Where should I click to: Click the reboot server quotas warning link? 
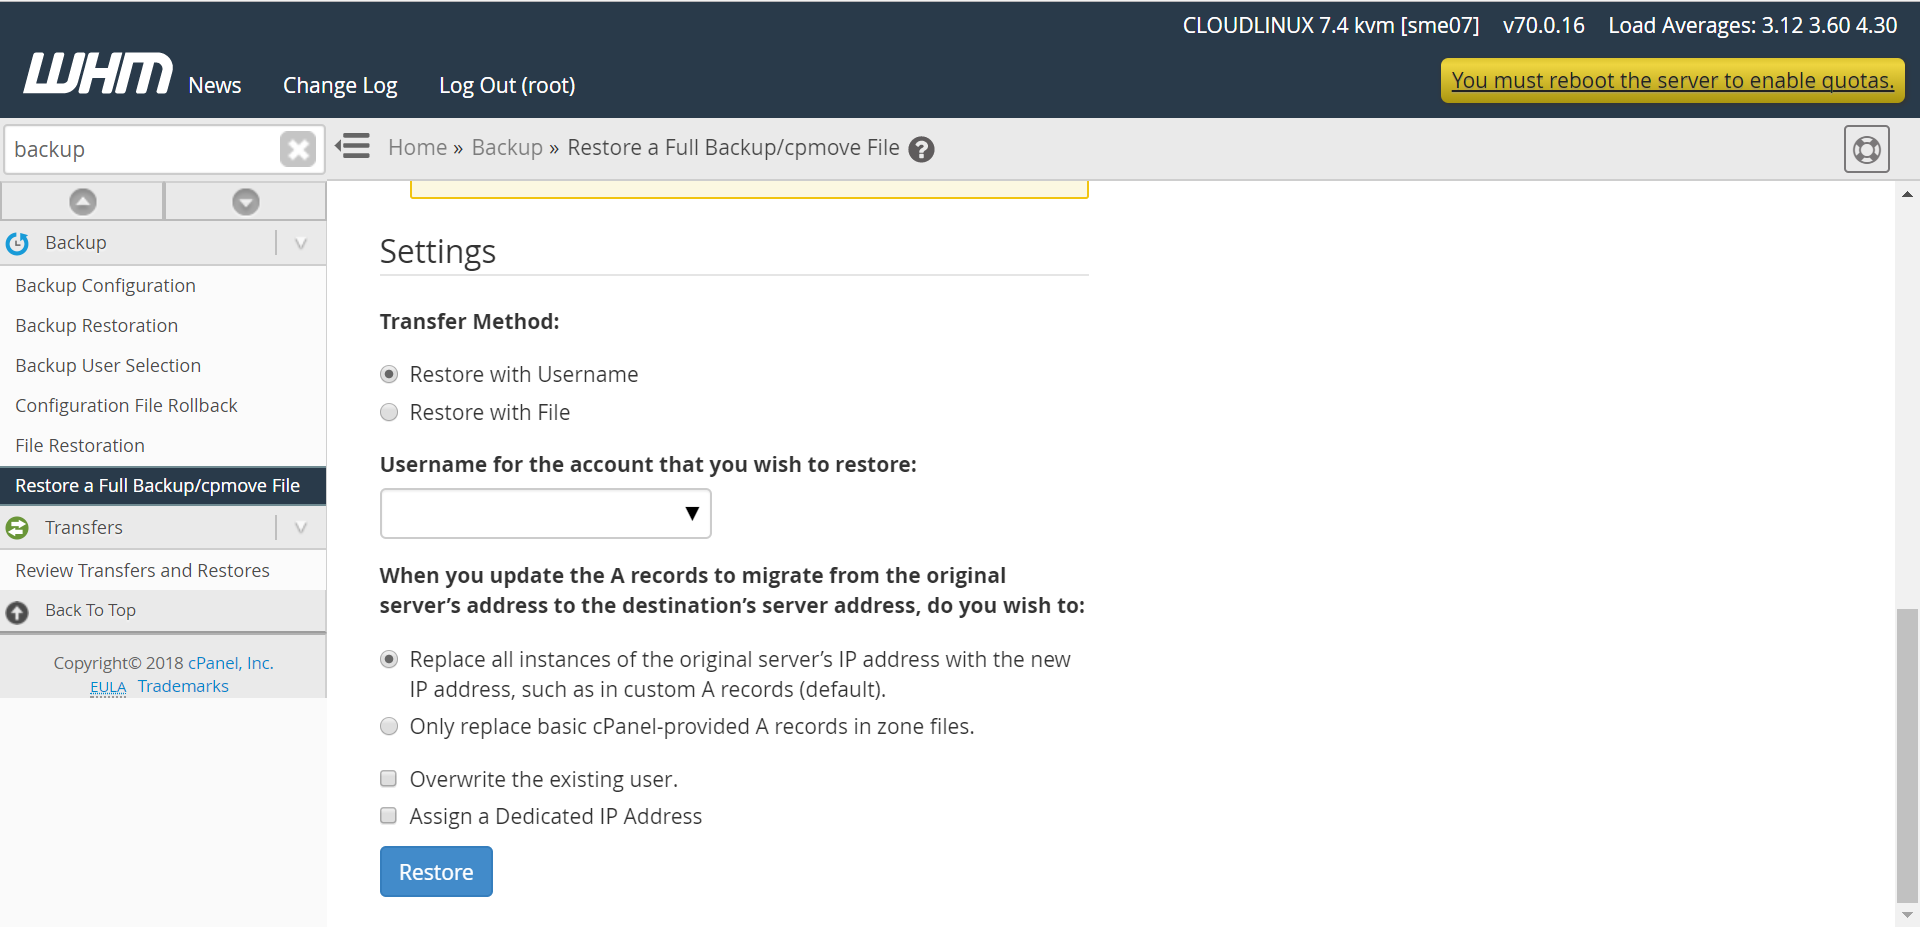point(1672,81)
